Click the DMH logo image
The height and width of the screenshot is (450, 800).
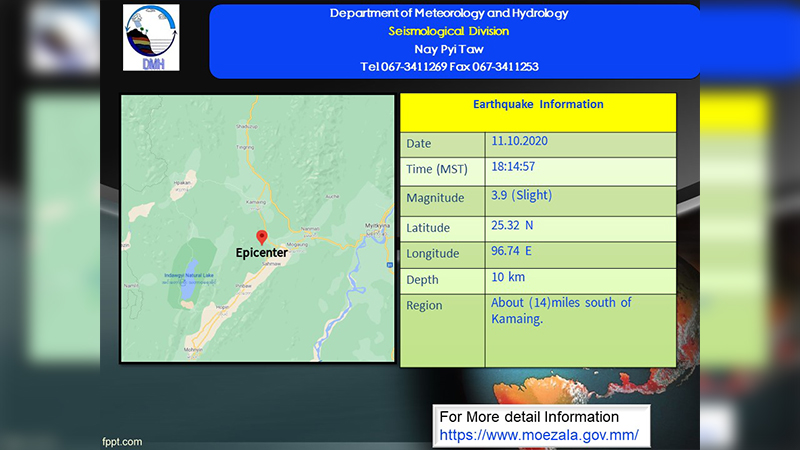pos(151,38)
